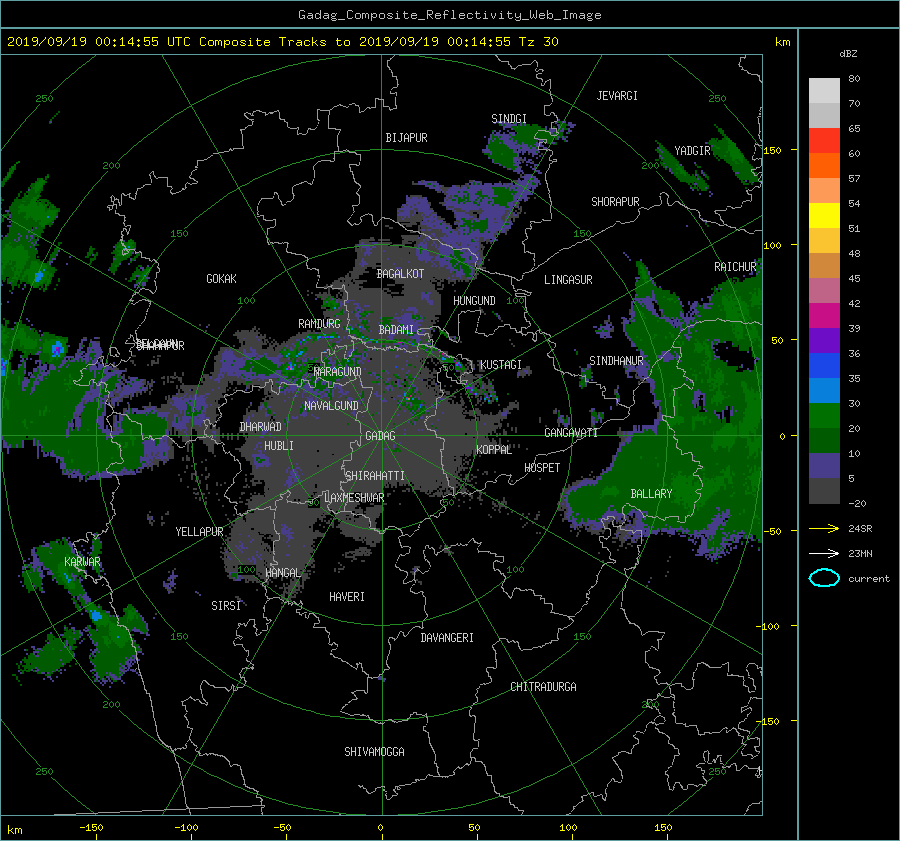Click the white 23MN arrow legend icon
The width and height of the screenshot is (900, 841).
coord(824,553)
